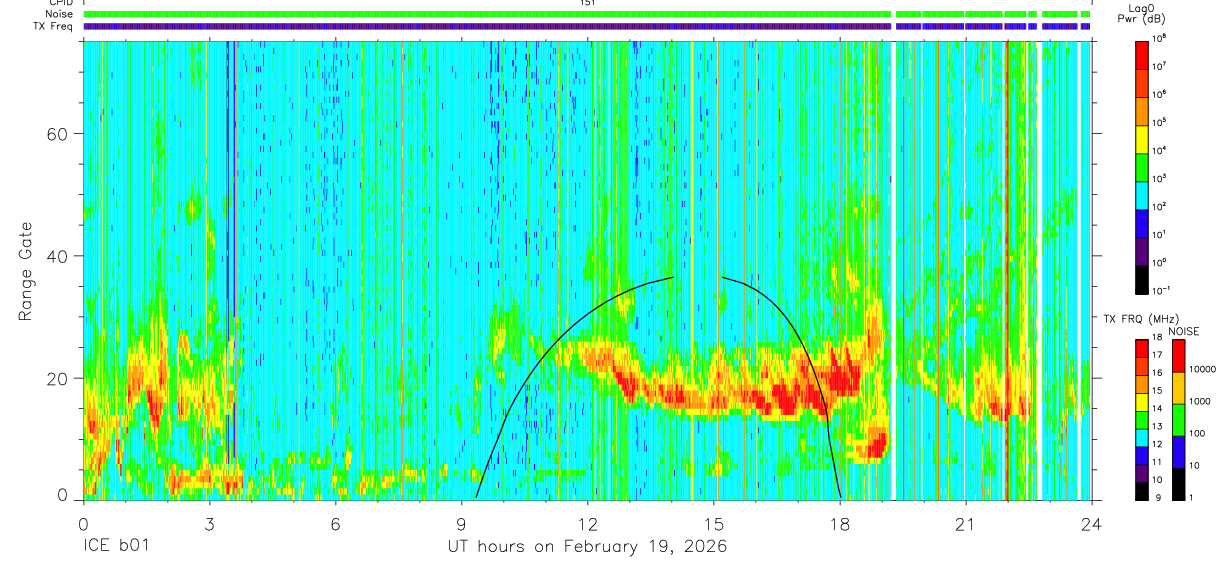Click the x-axis tick label '18' under plot
The height and width of the screenshot is (567, 1228).
coord(840,523)
